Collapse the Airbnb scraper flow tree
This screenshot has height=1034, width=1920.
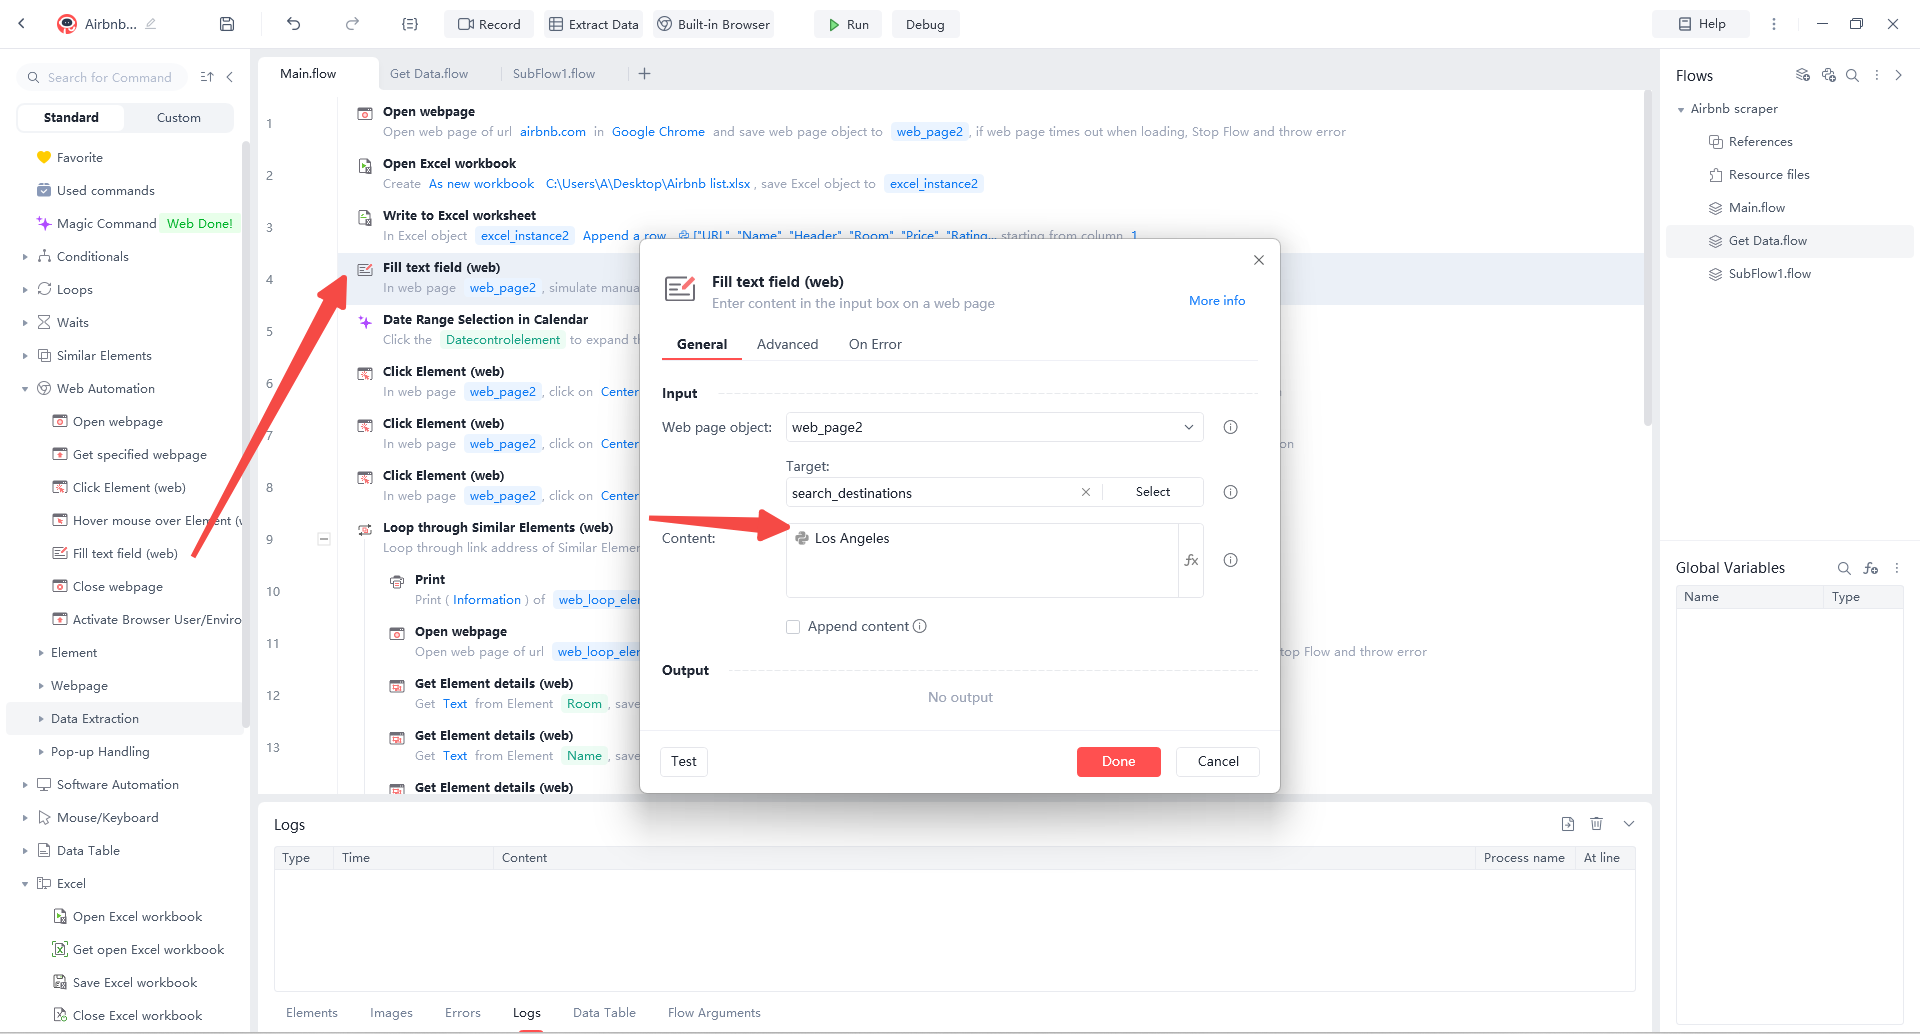pyautogui.click(x=1682, y=108)
